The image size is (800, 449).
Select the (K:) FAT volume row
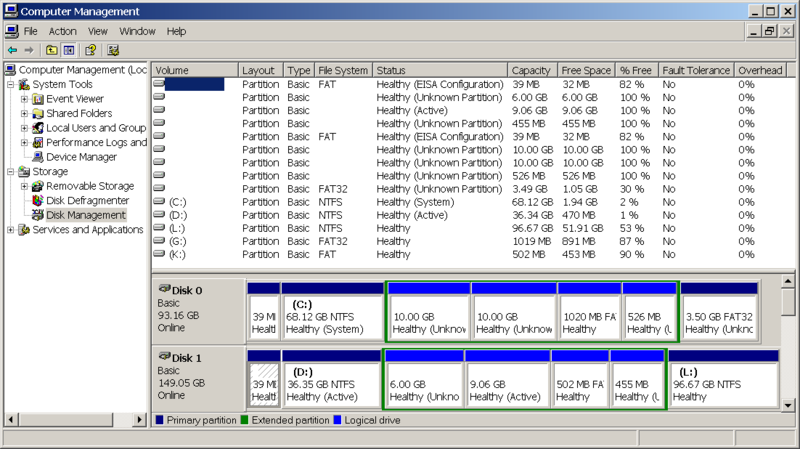[472, 255]
